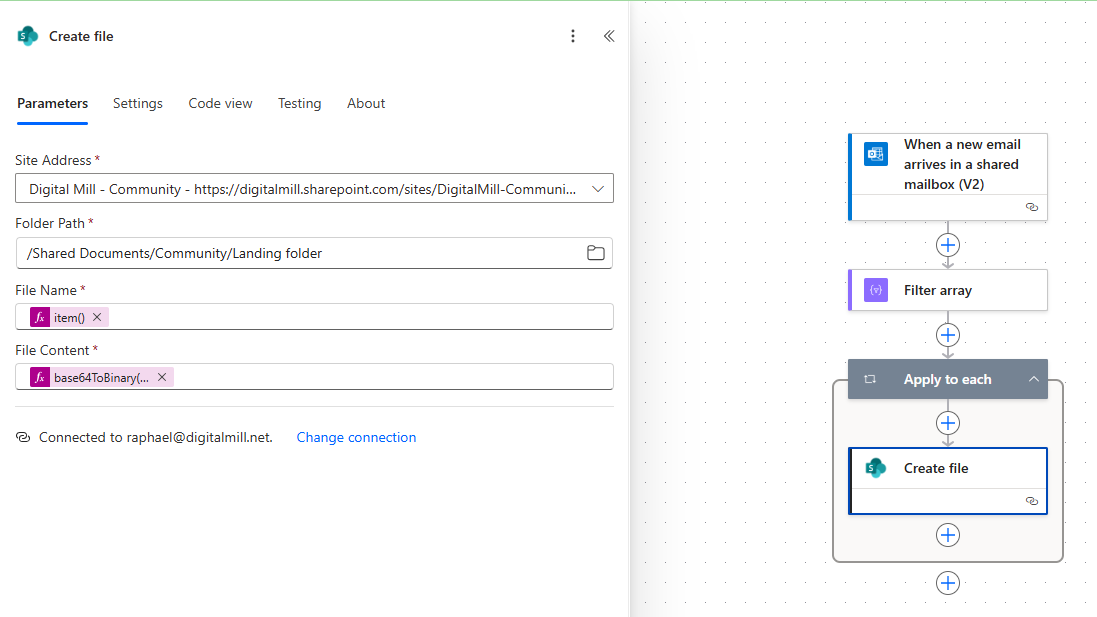Open the Site Address dropdown
Image resolution: width=1097 pixels, height=617 pixels.
[x=597, y=187]
